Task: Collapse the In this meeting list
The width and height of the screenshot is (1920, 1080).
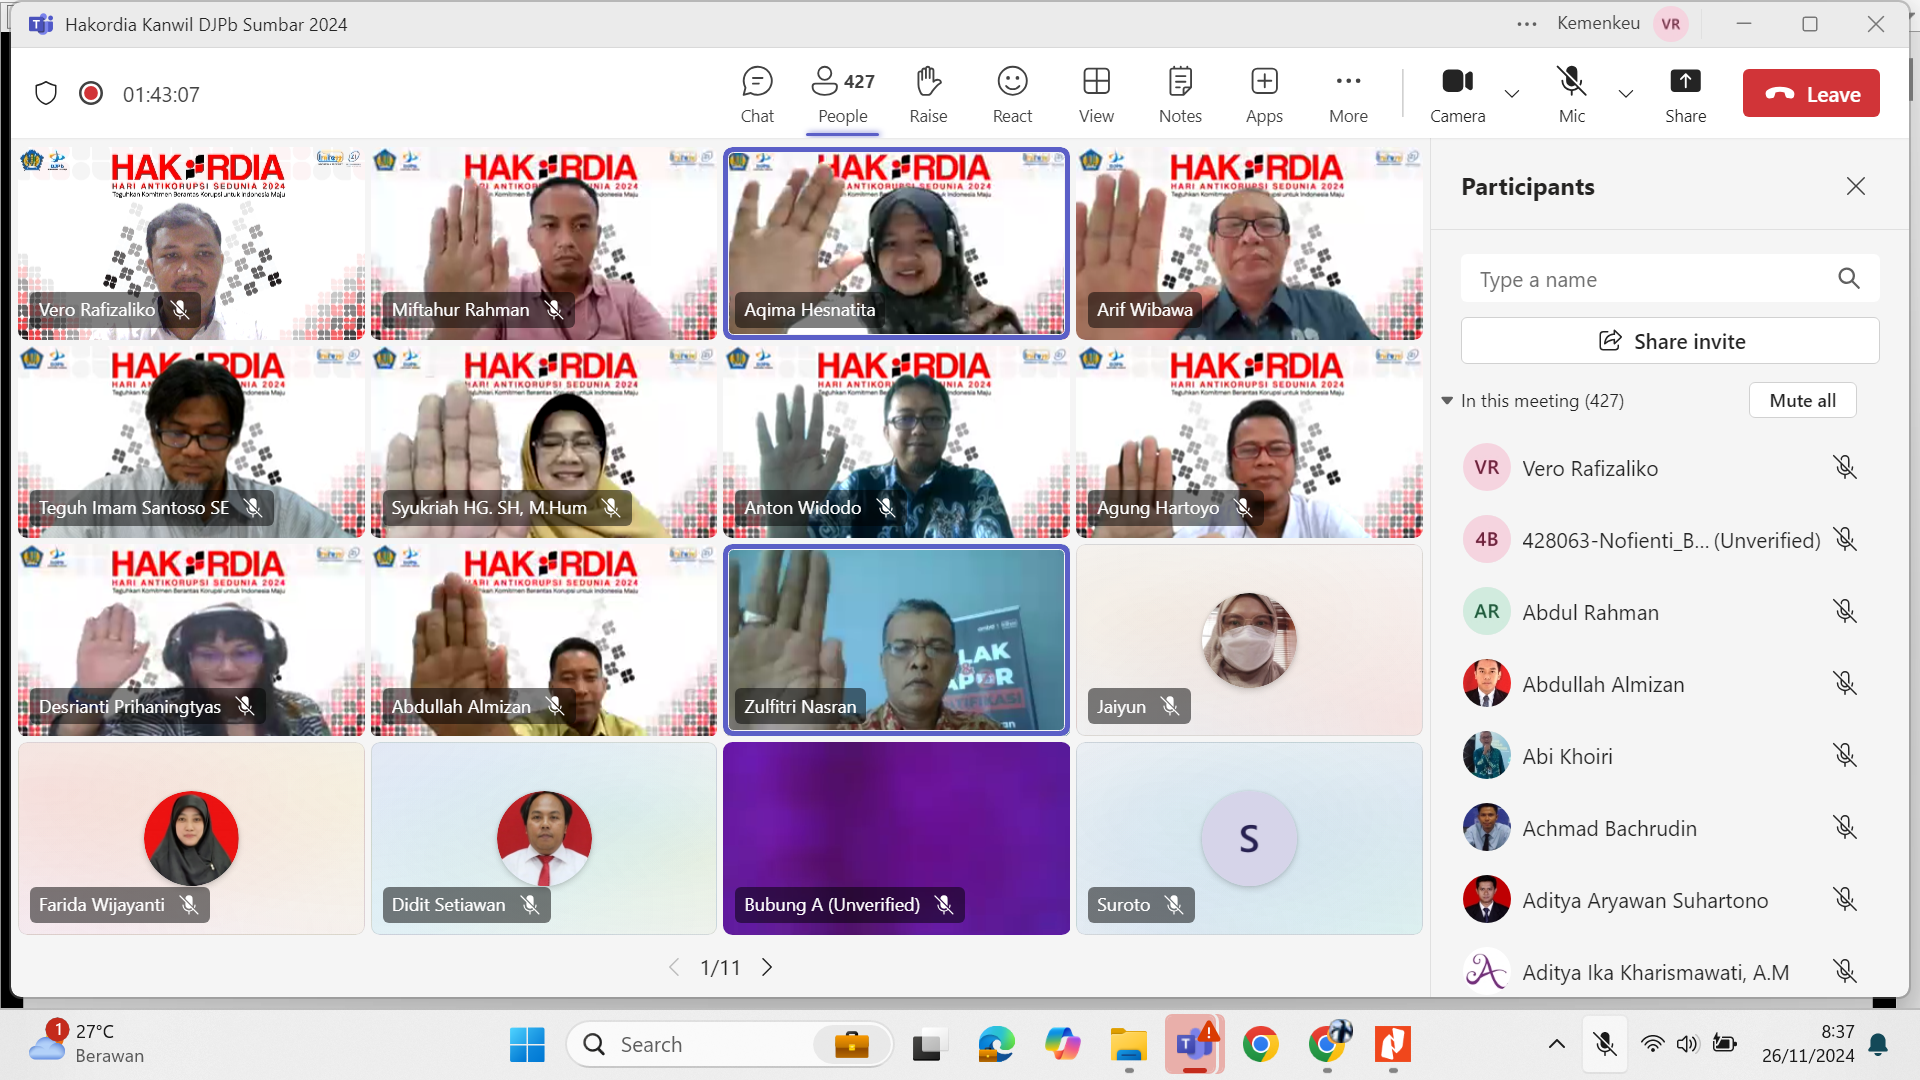Action: (x=1447, y=400)
